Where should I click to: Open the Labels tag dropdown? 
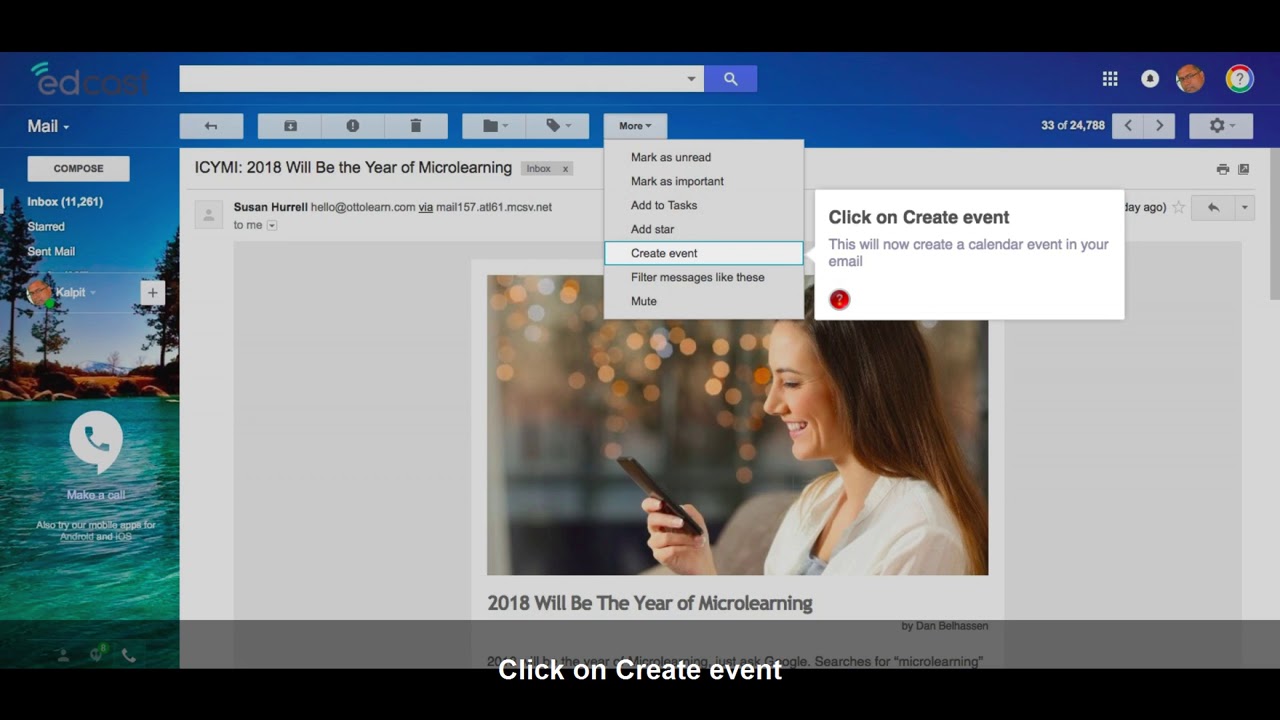[557, 126]
